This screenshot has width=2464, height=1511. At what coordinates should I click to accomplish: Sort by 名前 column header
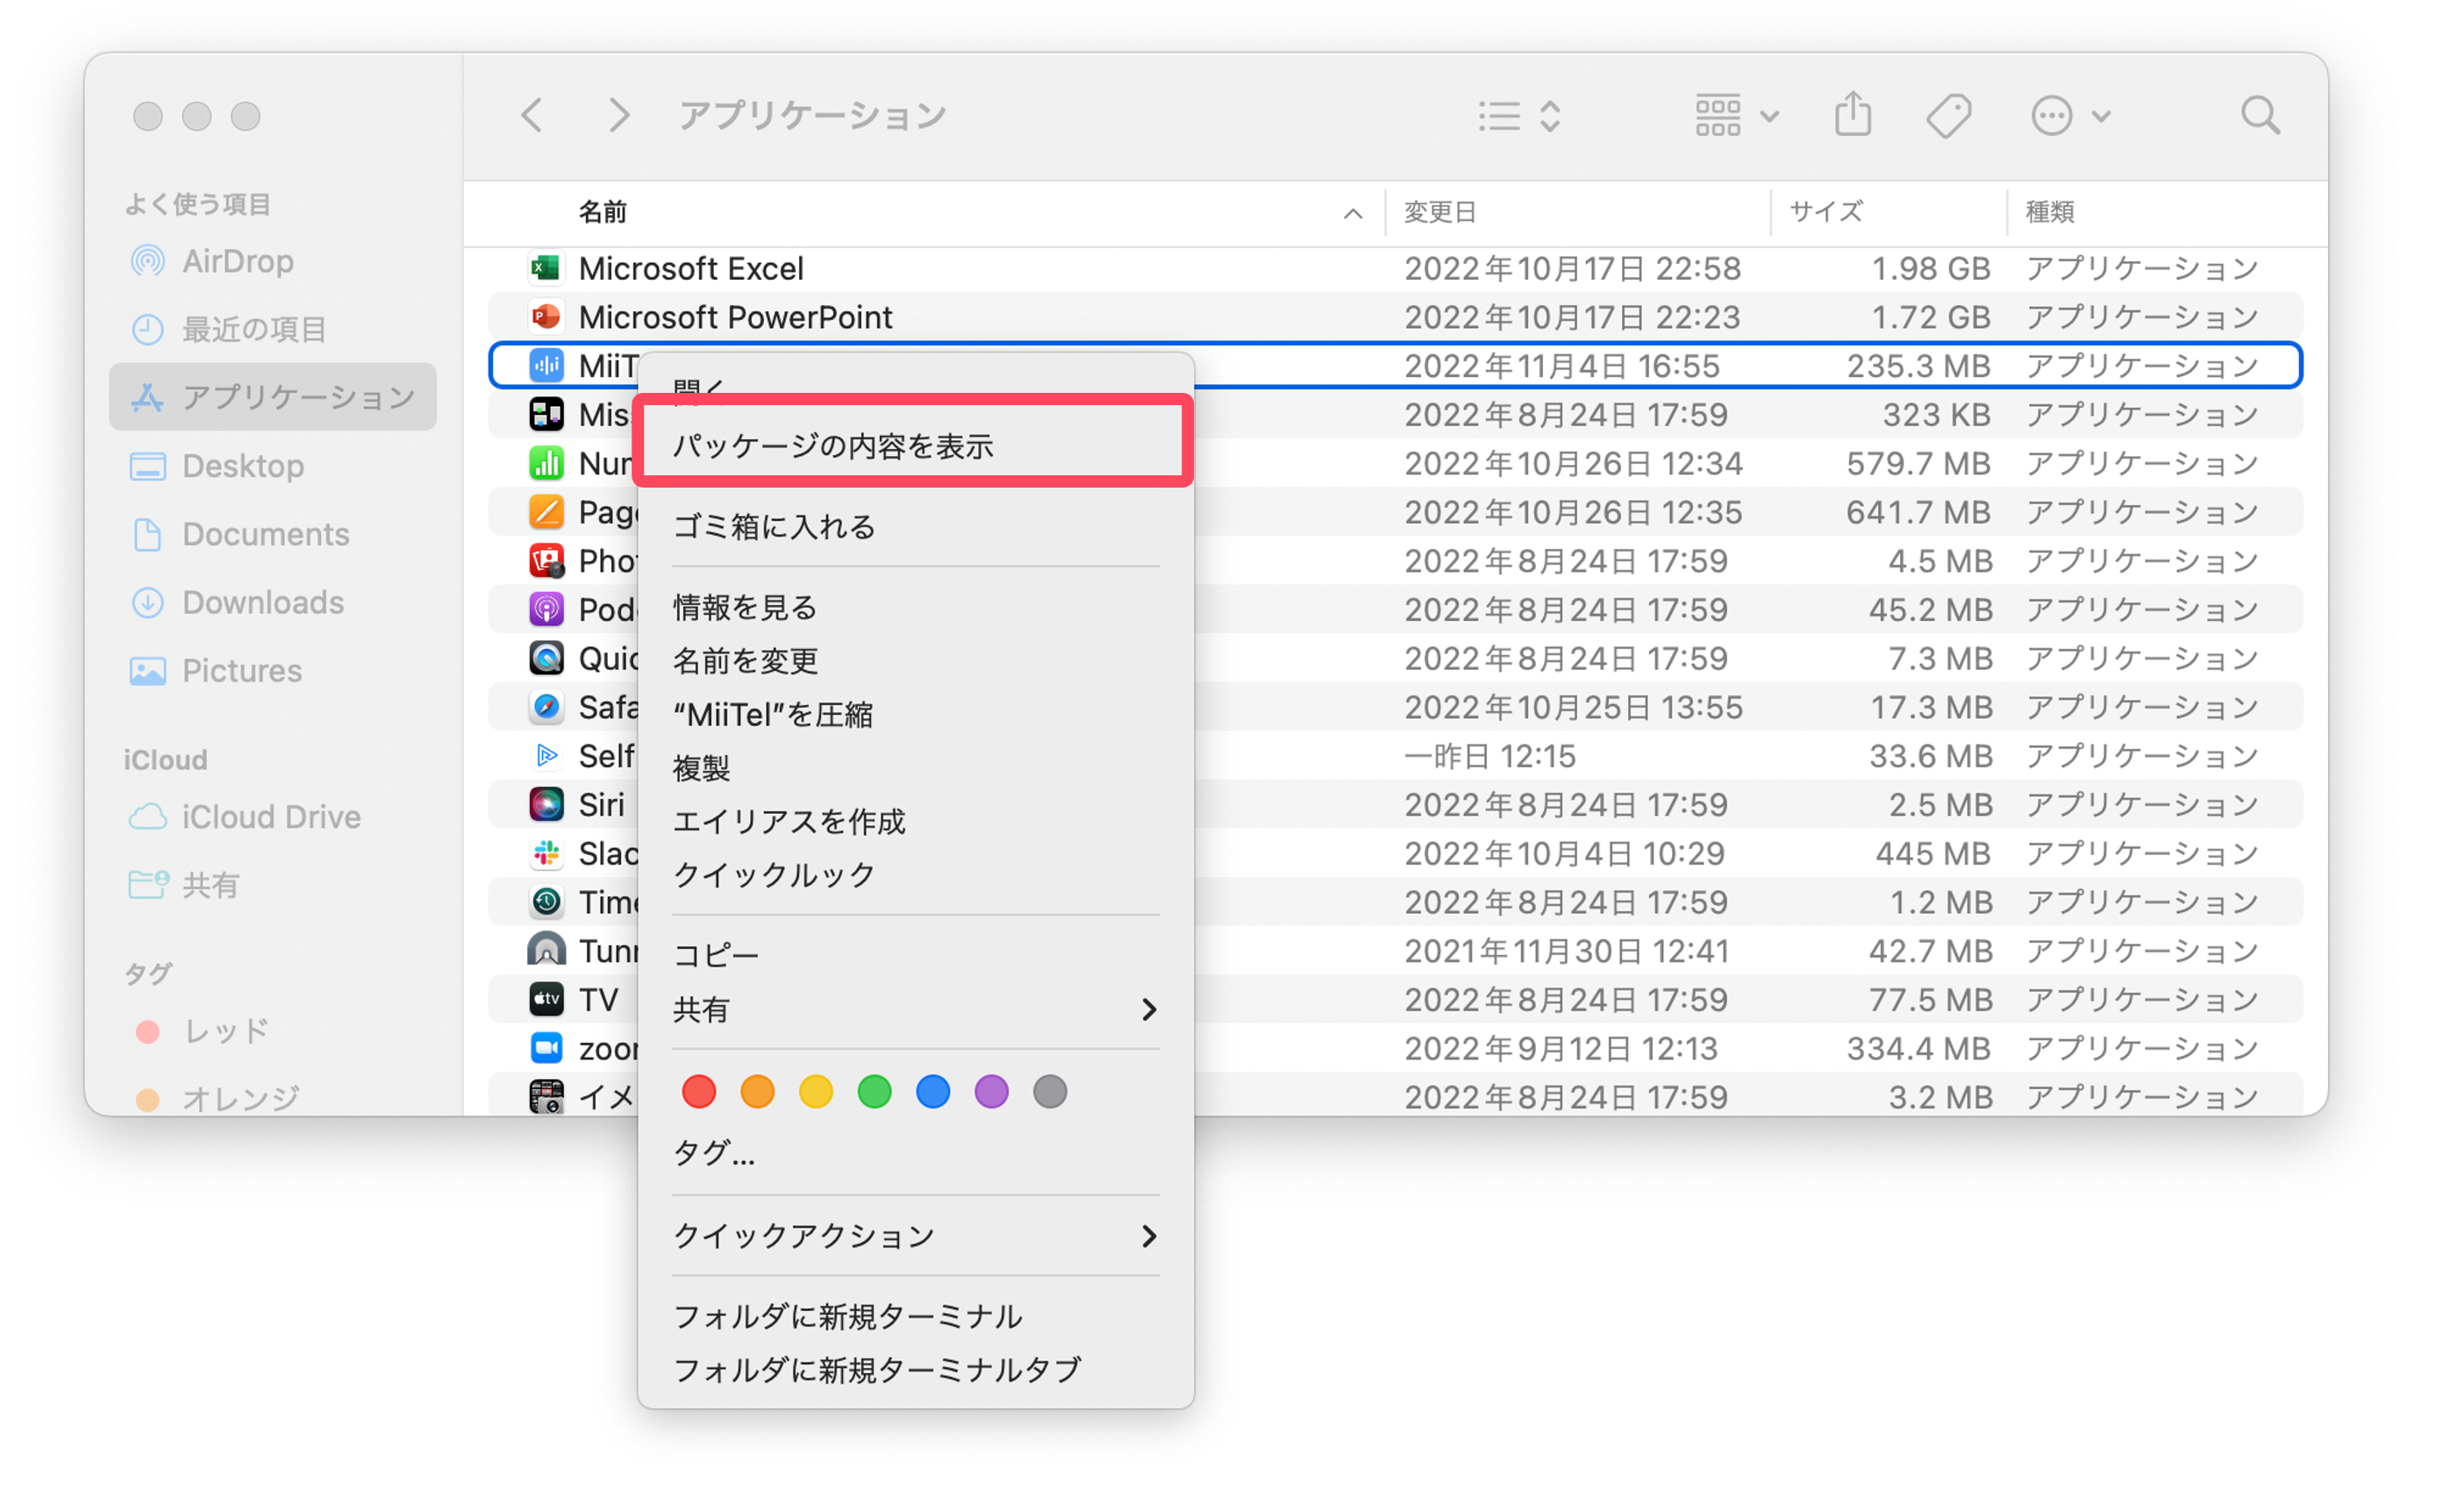602,212
